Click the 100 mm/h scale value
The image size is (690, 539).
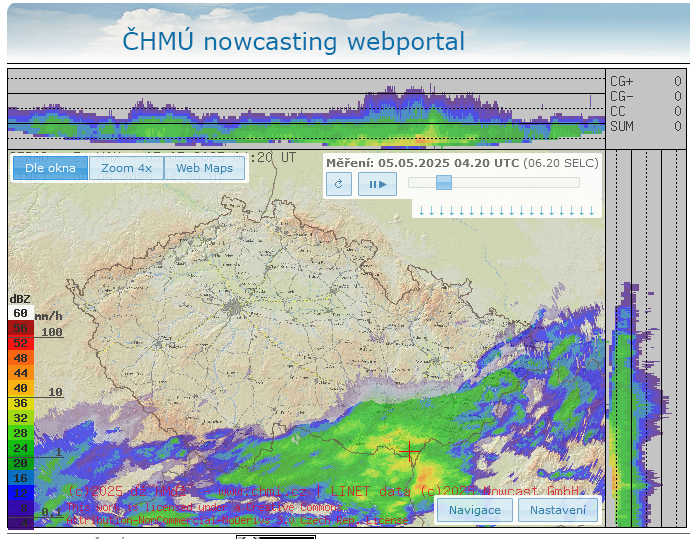click(x=52, y=332)
